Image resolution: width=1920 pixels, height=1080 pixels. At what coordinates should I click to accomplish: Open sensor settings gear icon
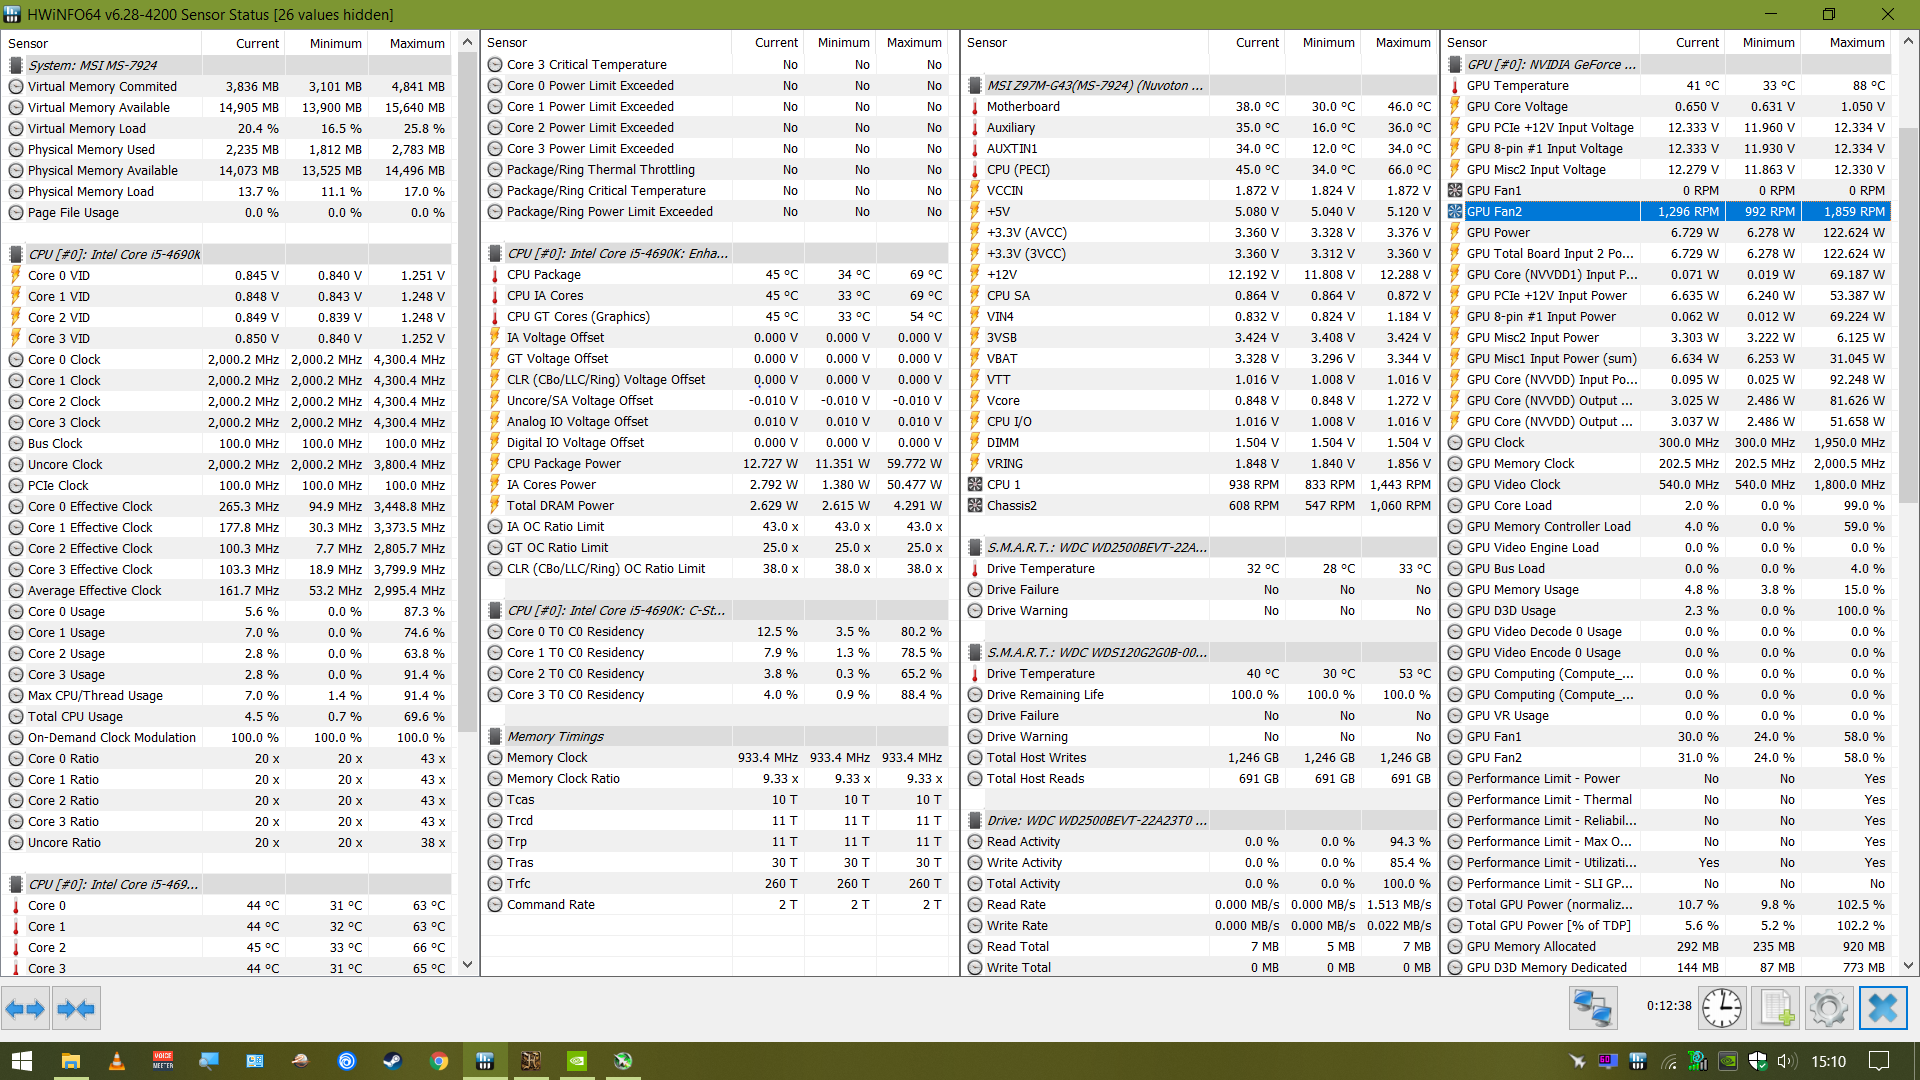[x=1828, y=1007]
